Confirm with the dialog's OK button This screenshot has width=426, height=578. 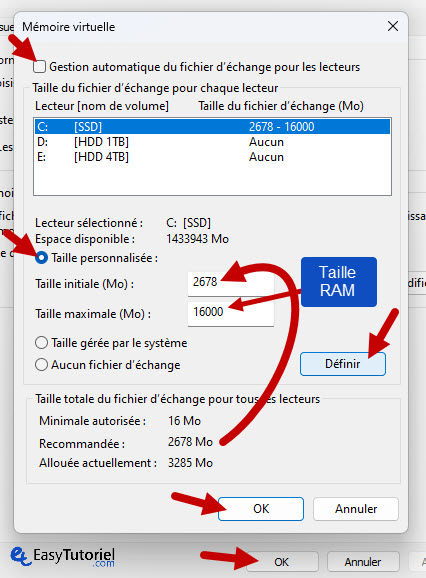tap(261, 509)
